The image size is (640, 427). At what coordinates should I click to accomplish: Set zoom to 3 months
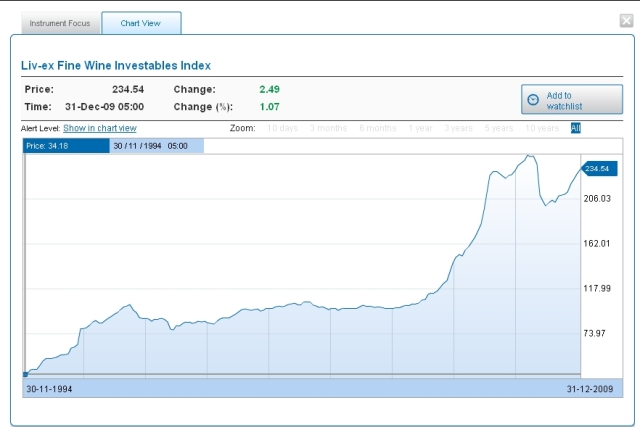click(329, 128)
